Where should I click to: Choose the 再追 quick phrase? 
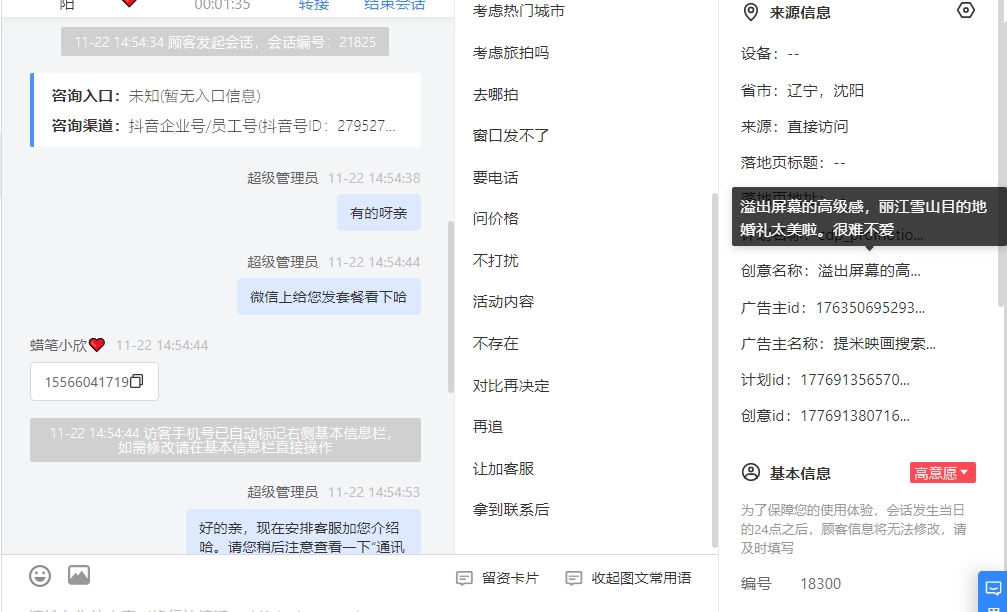point(487,426)
